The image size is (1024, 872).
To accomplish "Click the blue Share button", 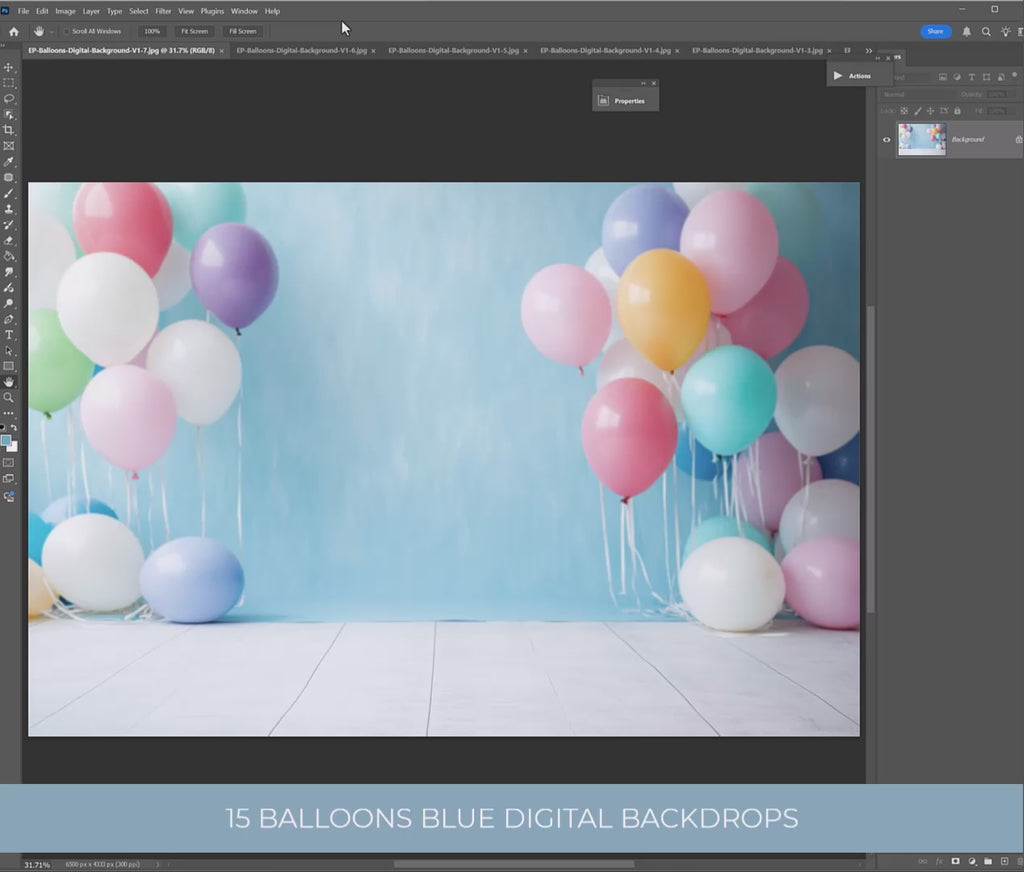I will click(x=935, y=31).
